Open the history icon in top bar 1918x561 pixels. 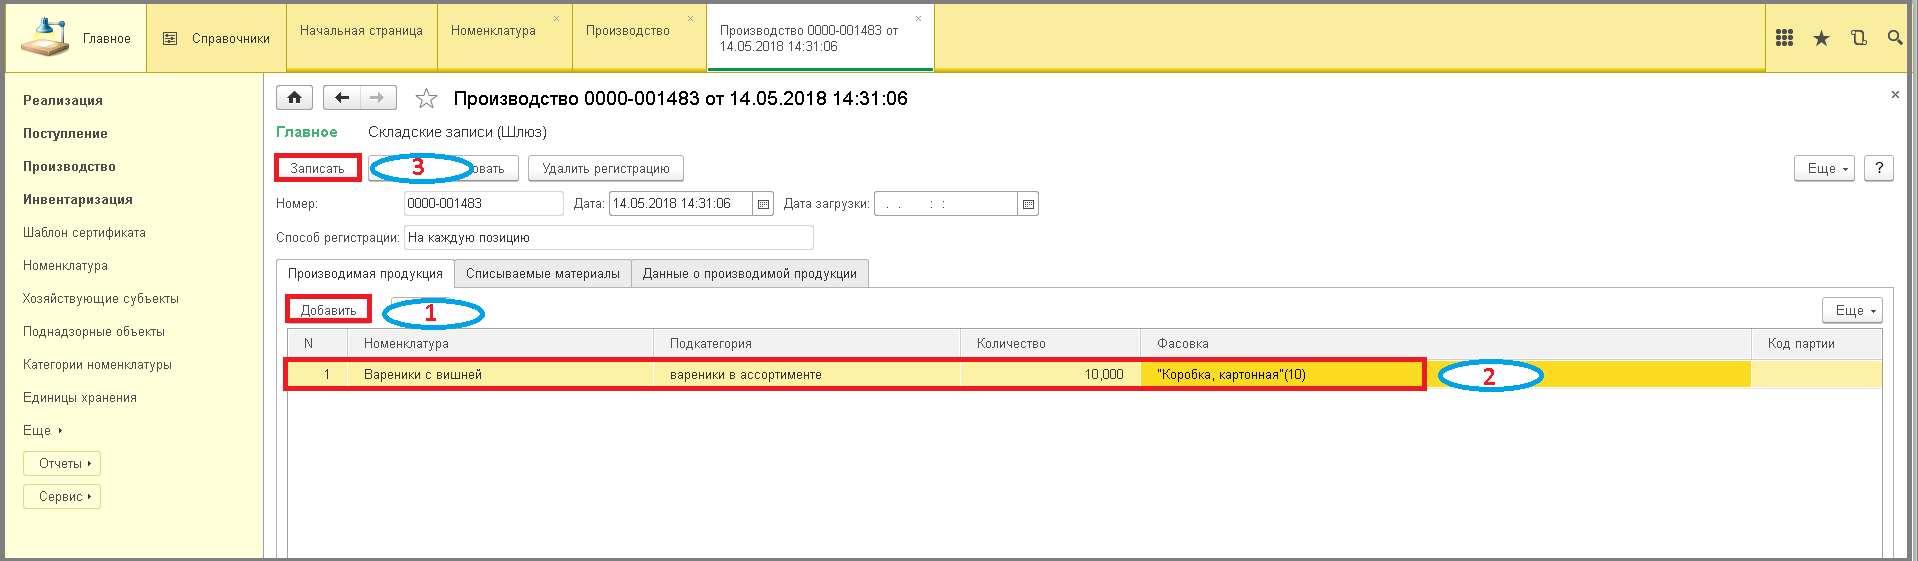pyautogui.click(x=1858, y=38)
